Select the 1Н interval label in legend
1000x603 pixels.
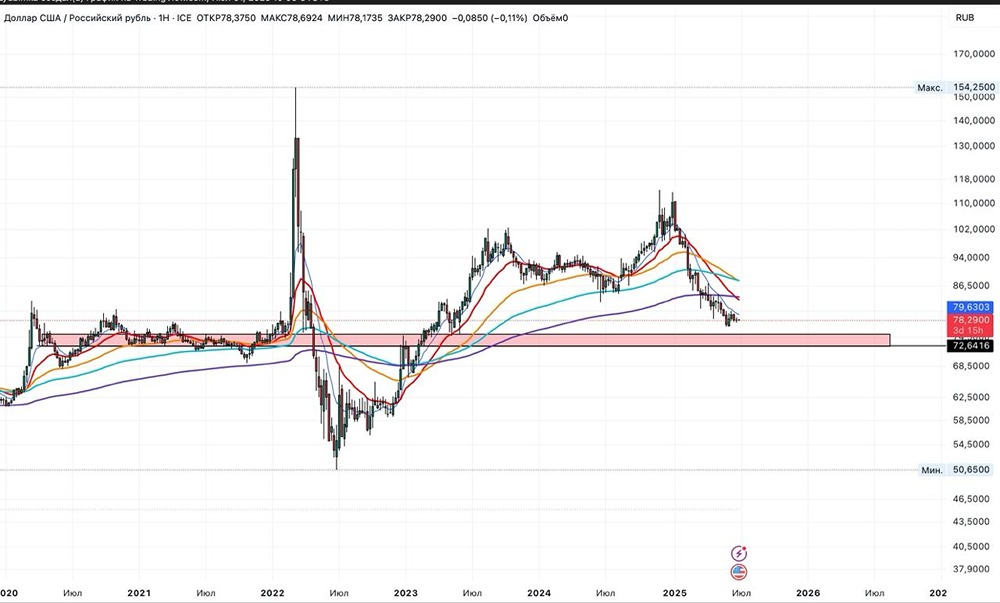point(164,18)
